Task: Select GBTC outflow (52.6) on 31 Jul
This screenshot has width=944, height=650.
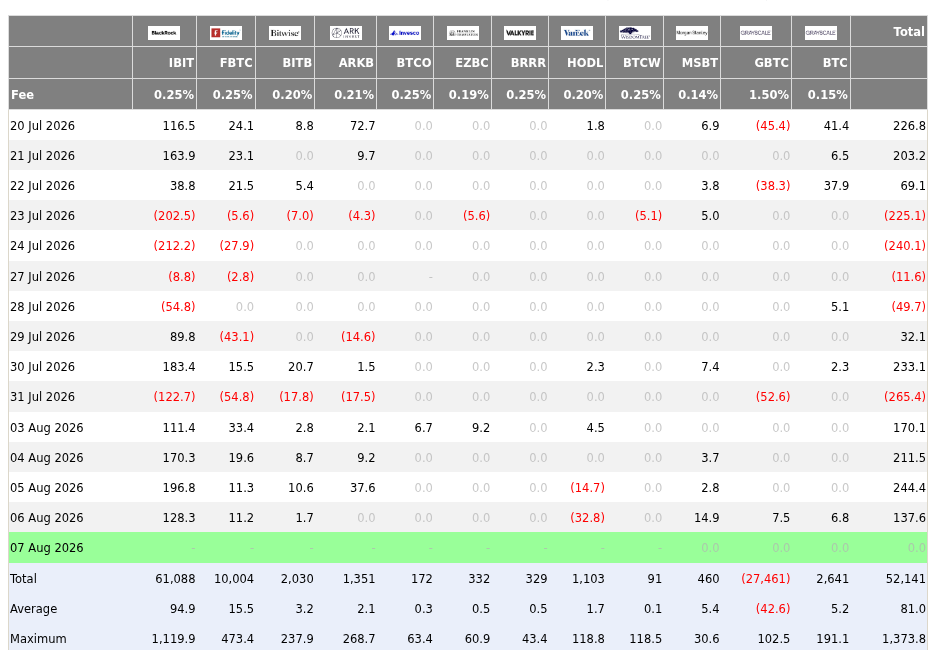Action: 773,397
